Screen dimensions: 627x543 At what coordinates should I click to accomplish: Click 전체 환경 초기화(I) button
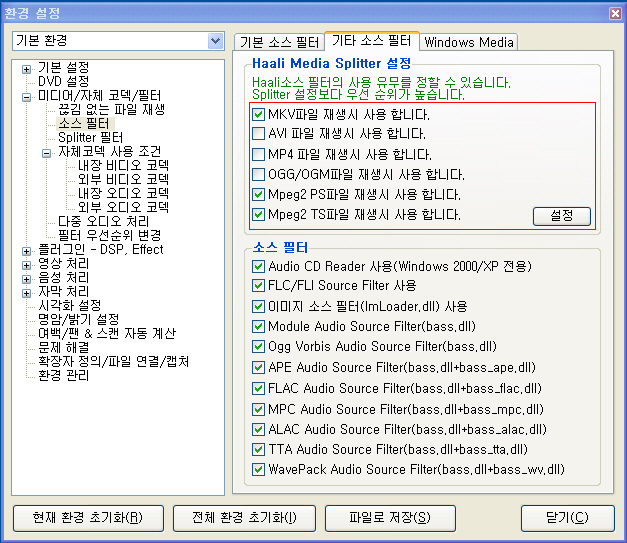pos(244,518)
